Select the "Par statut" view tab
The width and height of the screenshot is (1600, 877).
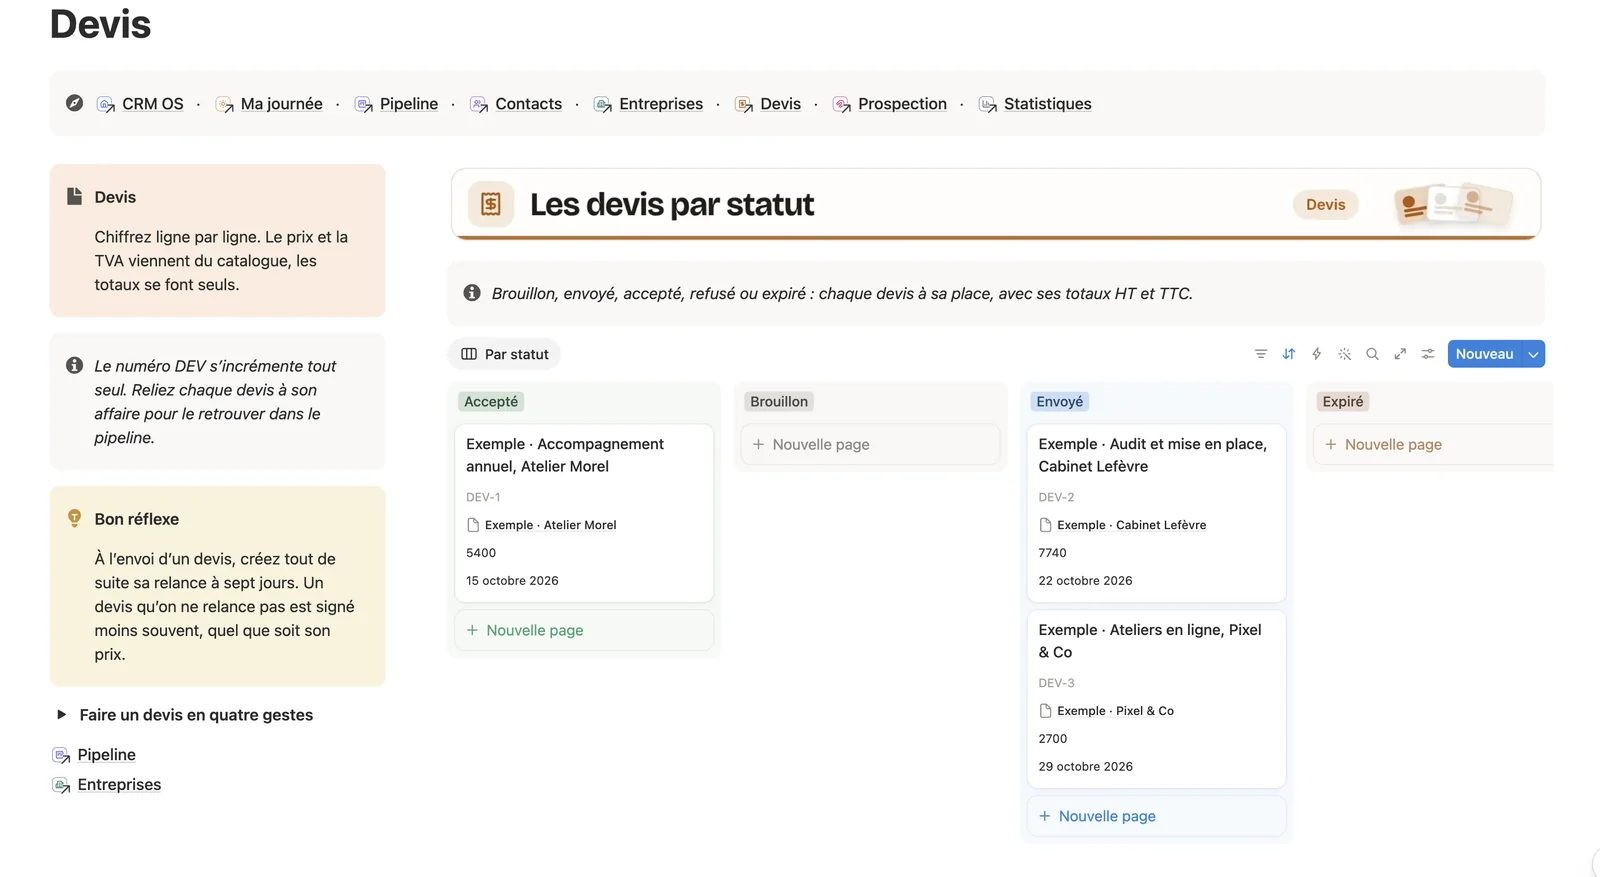click(505, 354)
